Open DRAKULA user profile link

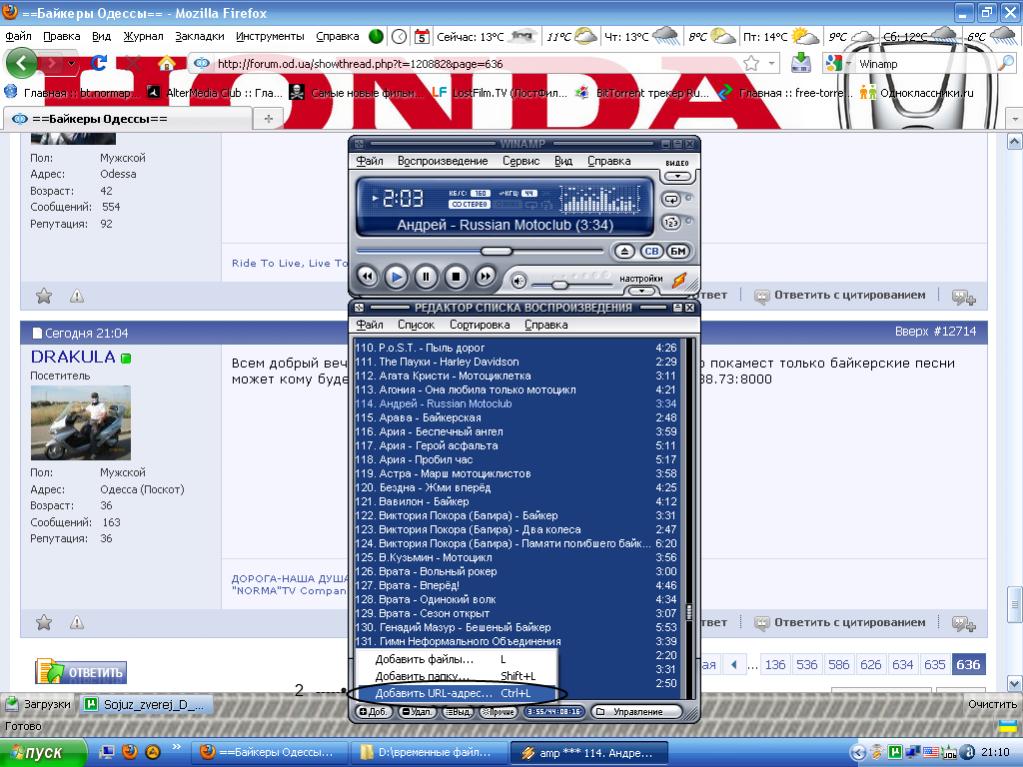coord(73,357)
